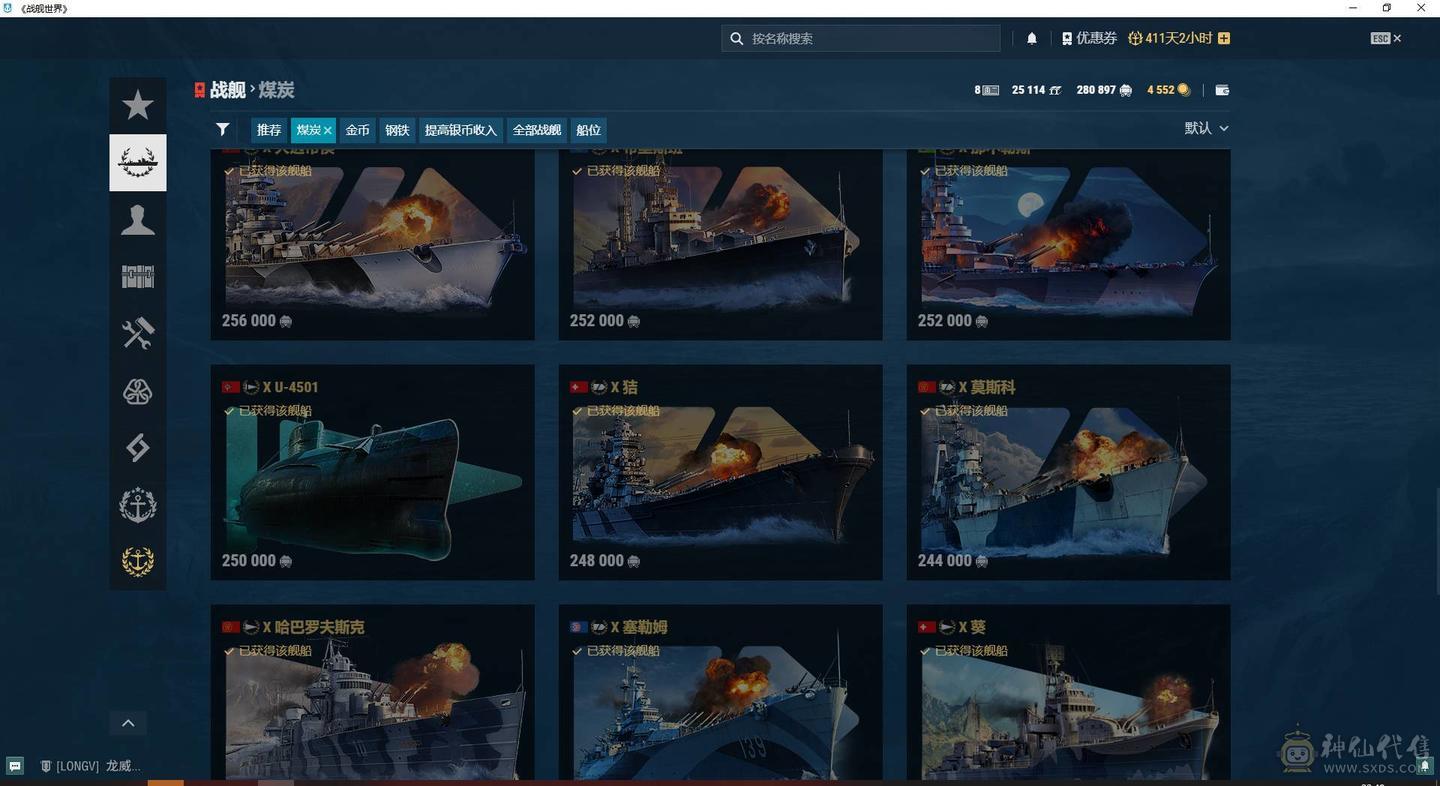Click the [LONGV] clan chat label
Screen dimensions: 1440x786
tap(90, 766)
